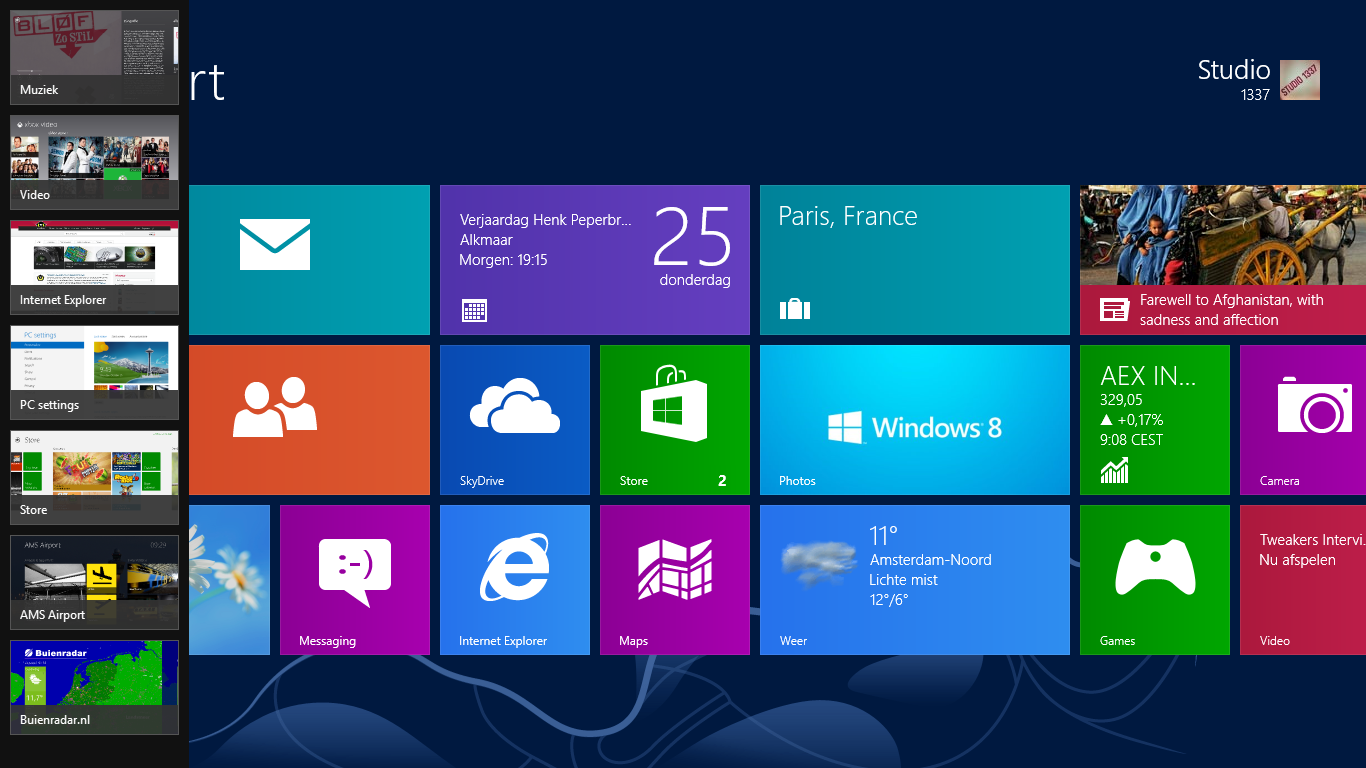1366x768 pixels.
Task: Click the "11°" temperature reading
Action: point(884,536)
